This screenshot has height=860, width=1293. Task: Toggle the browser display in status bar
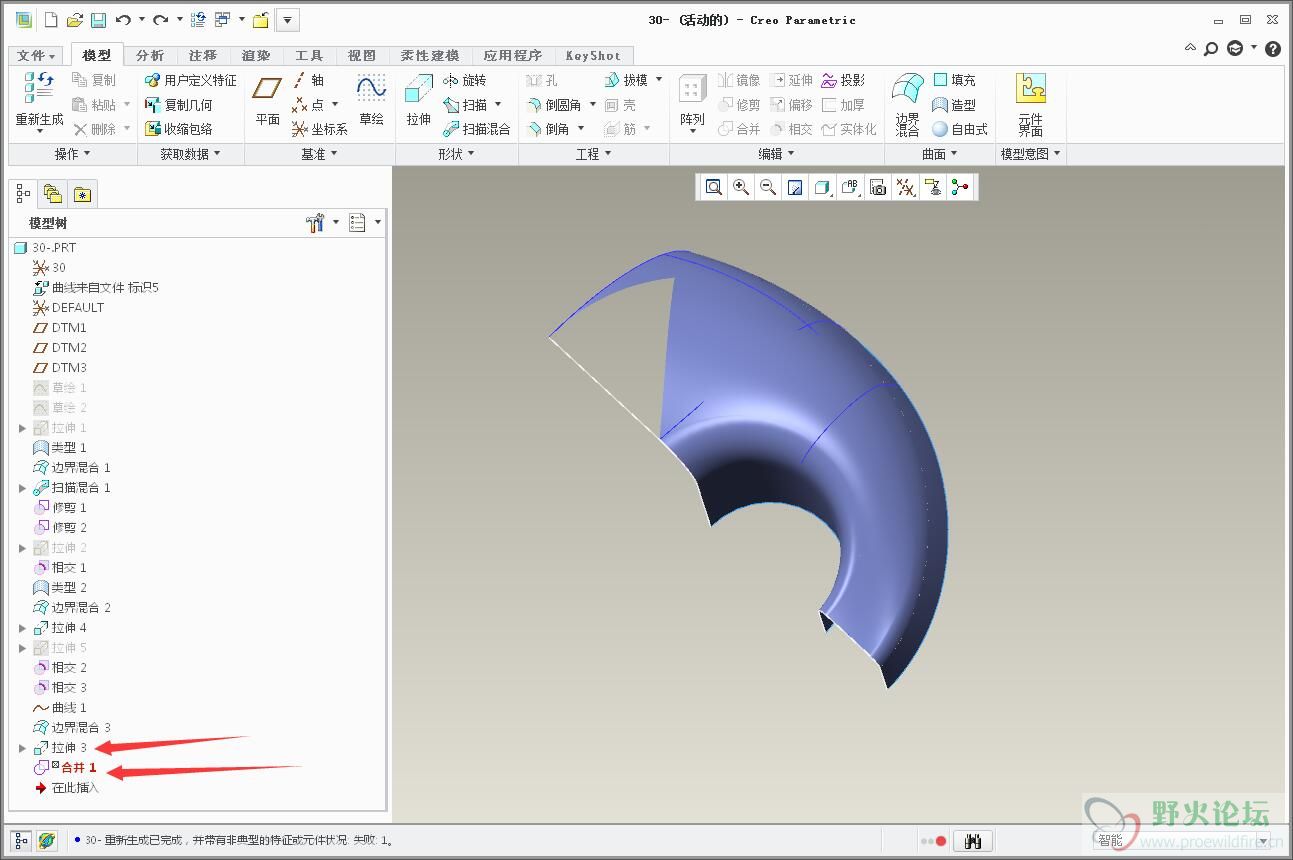47,842
